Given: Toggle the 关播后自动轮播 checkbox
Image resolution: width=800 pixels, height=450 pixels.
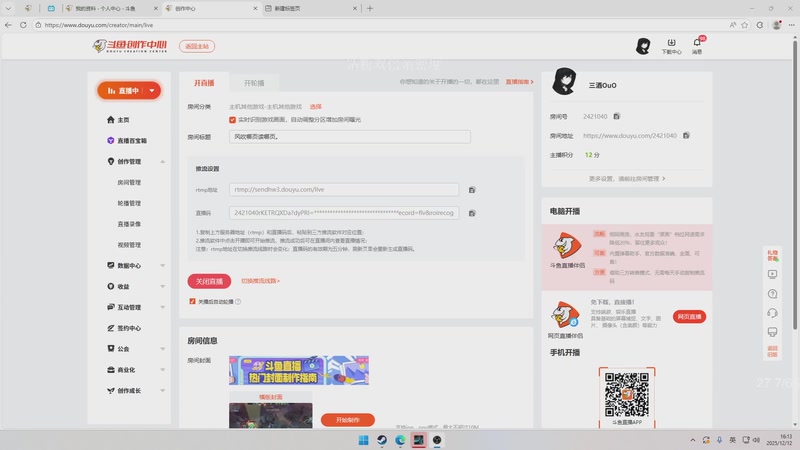Looking at the screenshot, I should click(x=192, y=302).
